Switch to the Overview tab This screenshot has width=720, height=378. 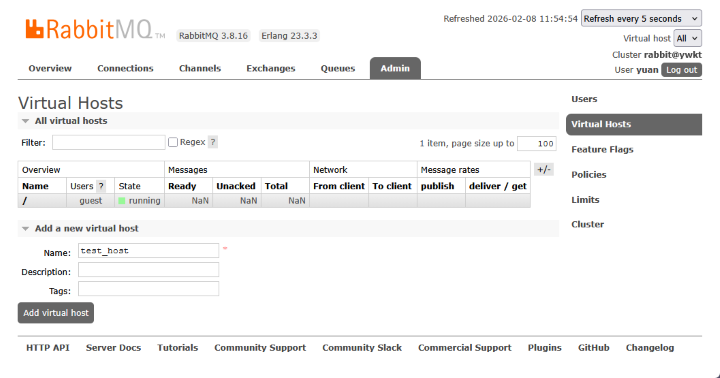[50, 68]
